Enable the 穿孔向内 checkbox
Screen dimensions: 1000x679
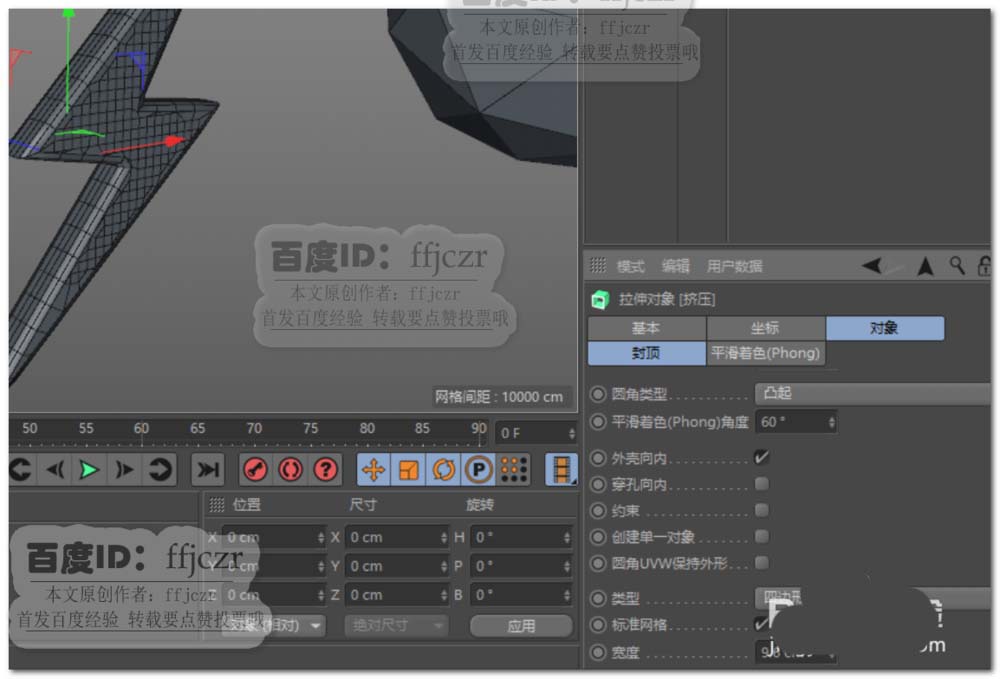tap(762, 484)
